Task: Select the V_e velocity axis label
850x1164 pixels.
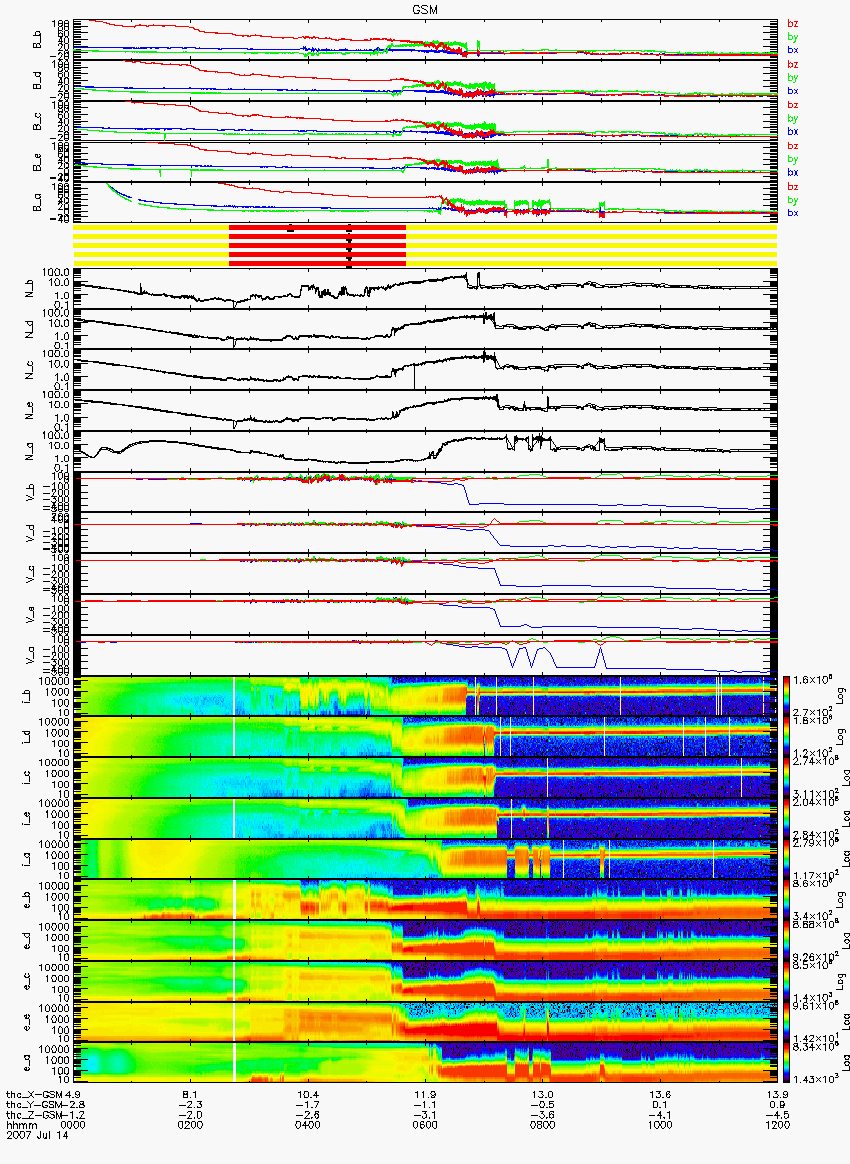Action: tap(30, 615)
